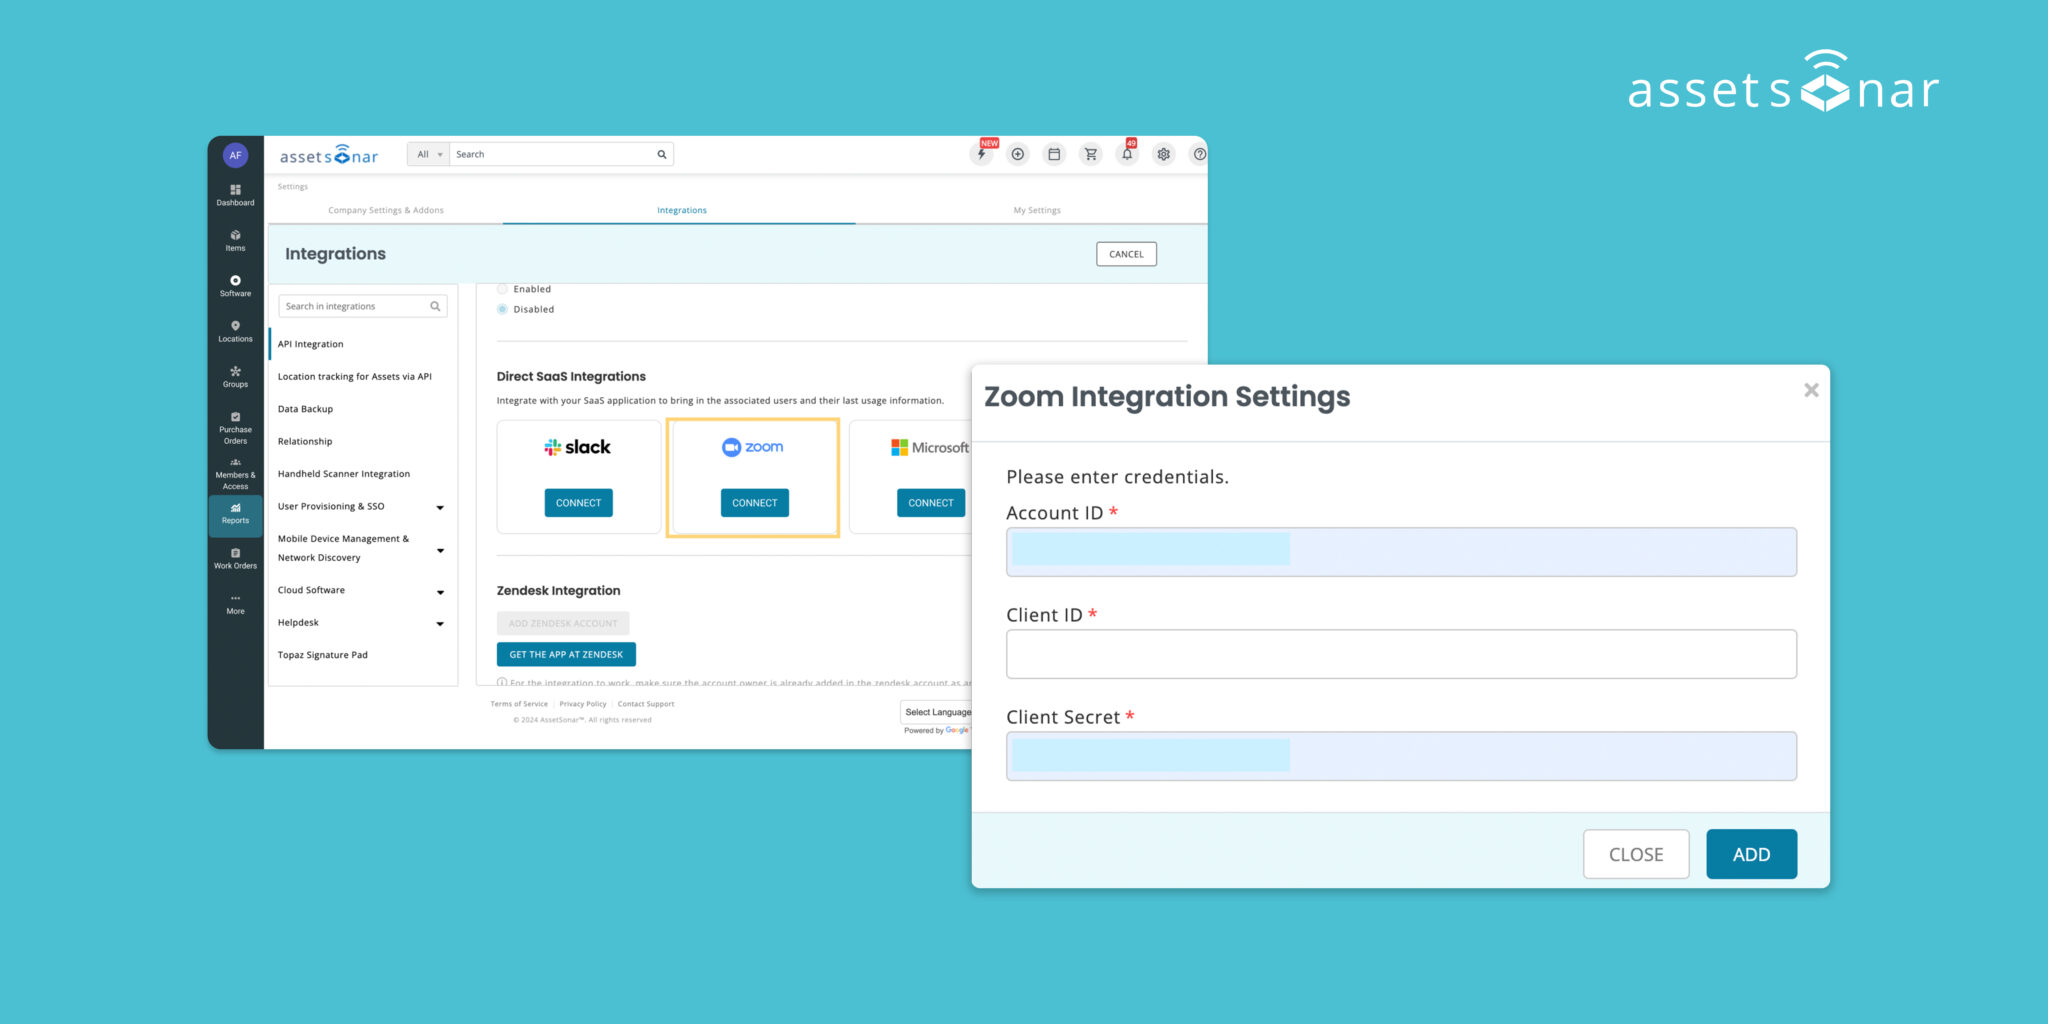The height and width of the screenshot is (1024, 2048).
Task: Click ADD in the Zoom Integration dialog
Action: [1751, 853]
